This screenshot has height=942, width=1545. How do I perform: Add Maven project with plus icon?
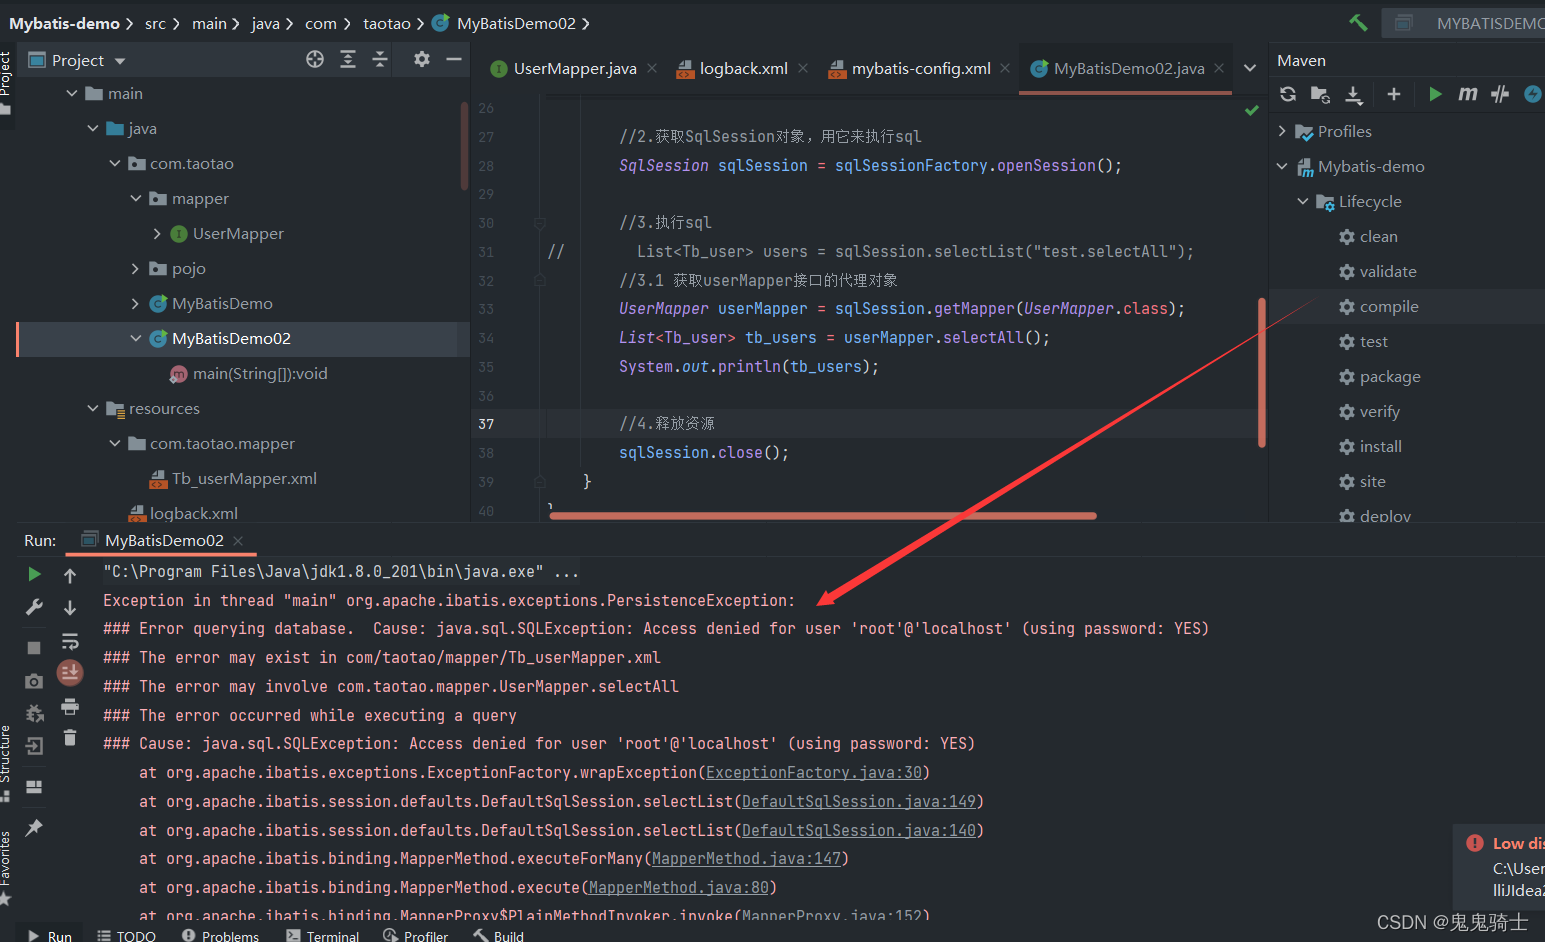coord(1394,94)
